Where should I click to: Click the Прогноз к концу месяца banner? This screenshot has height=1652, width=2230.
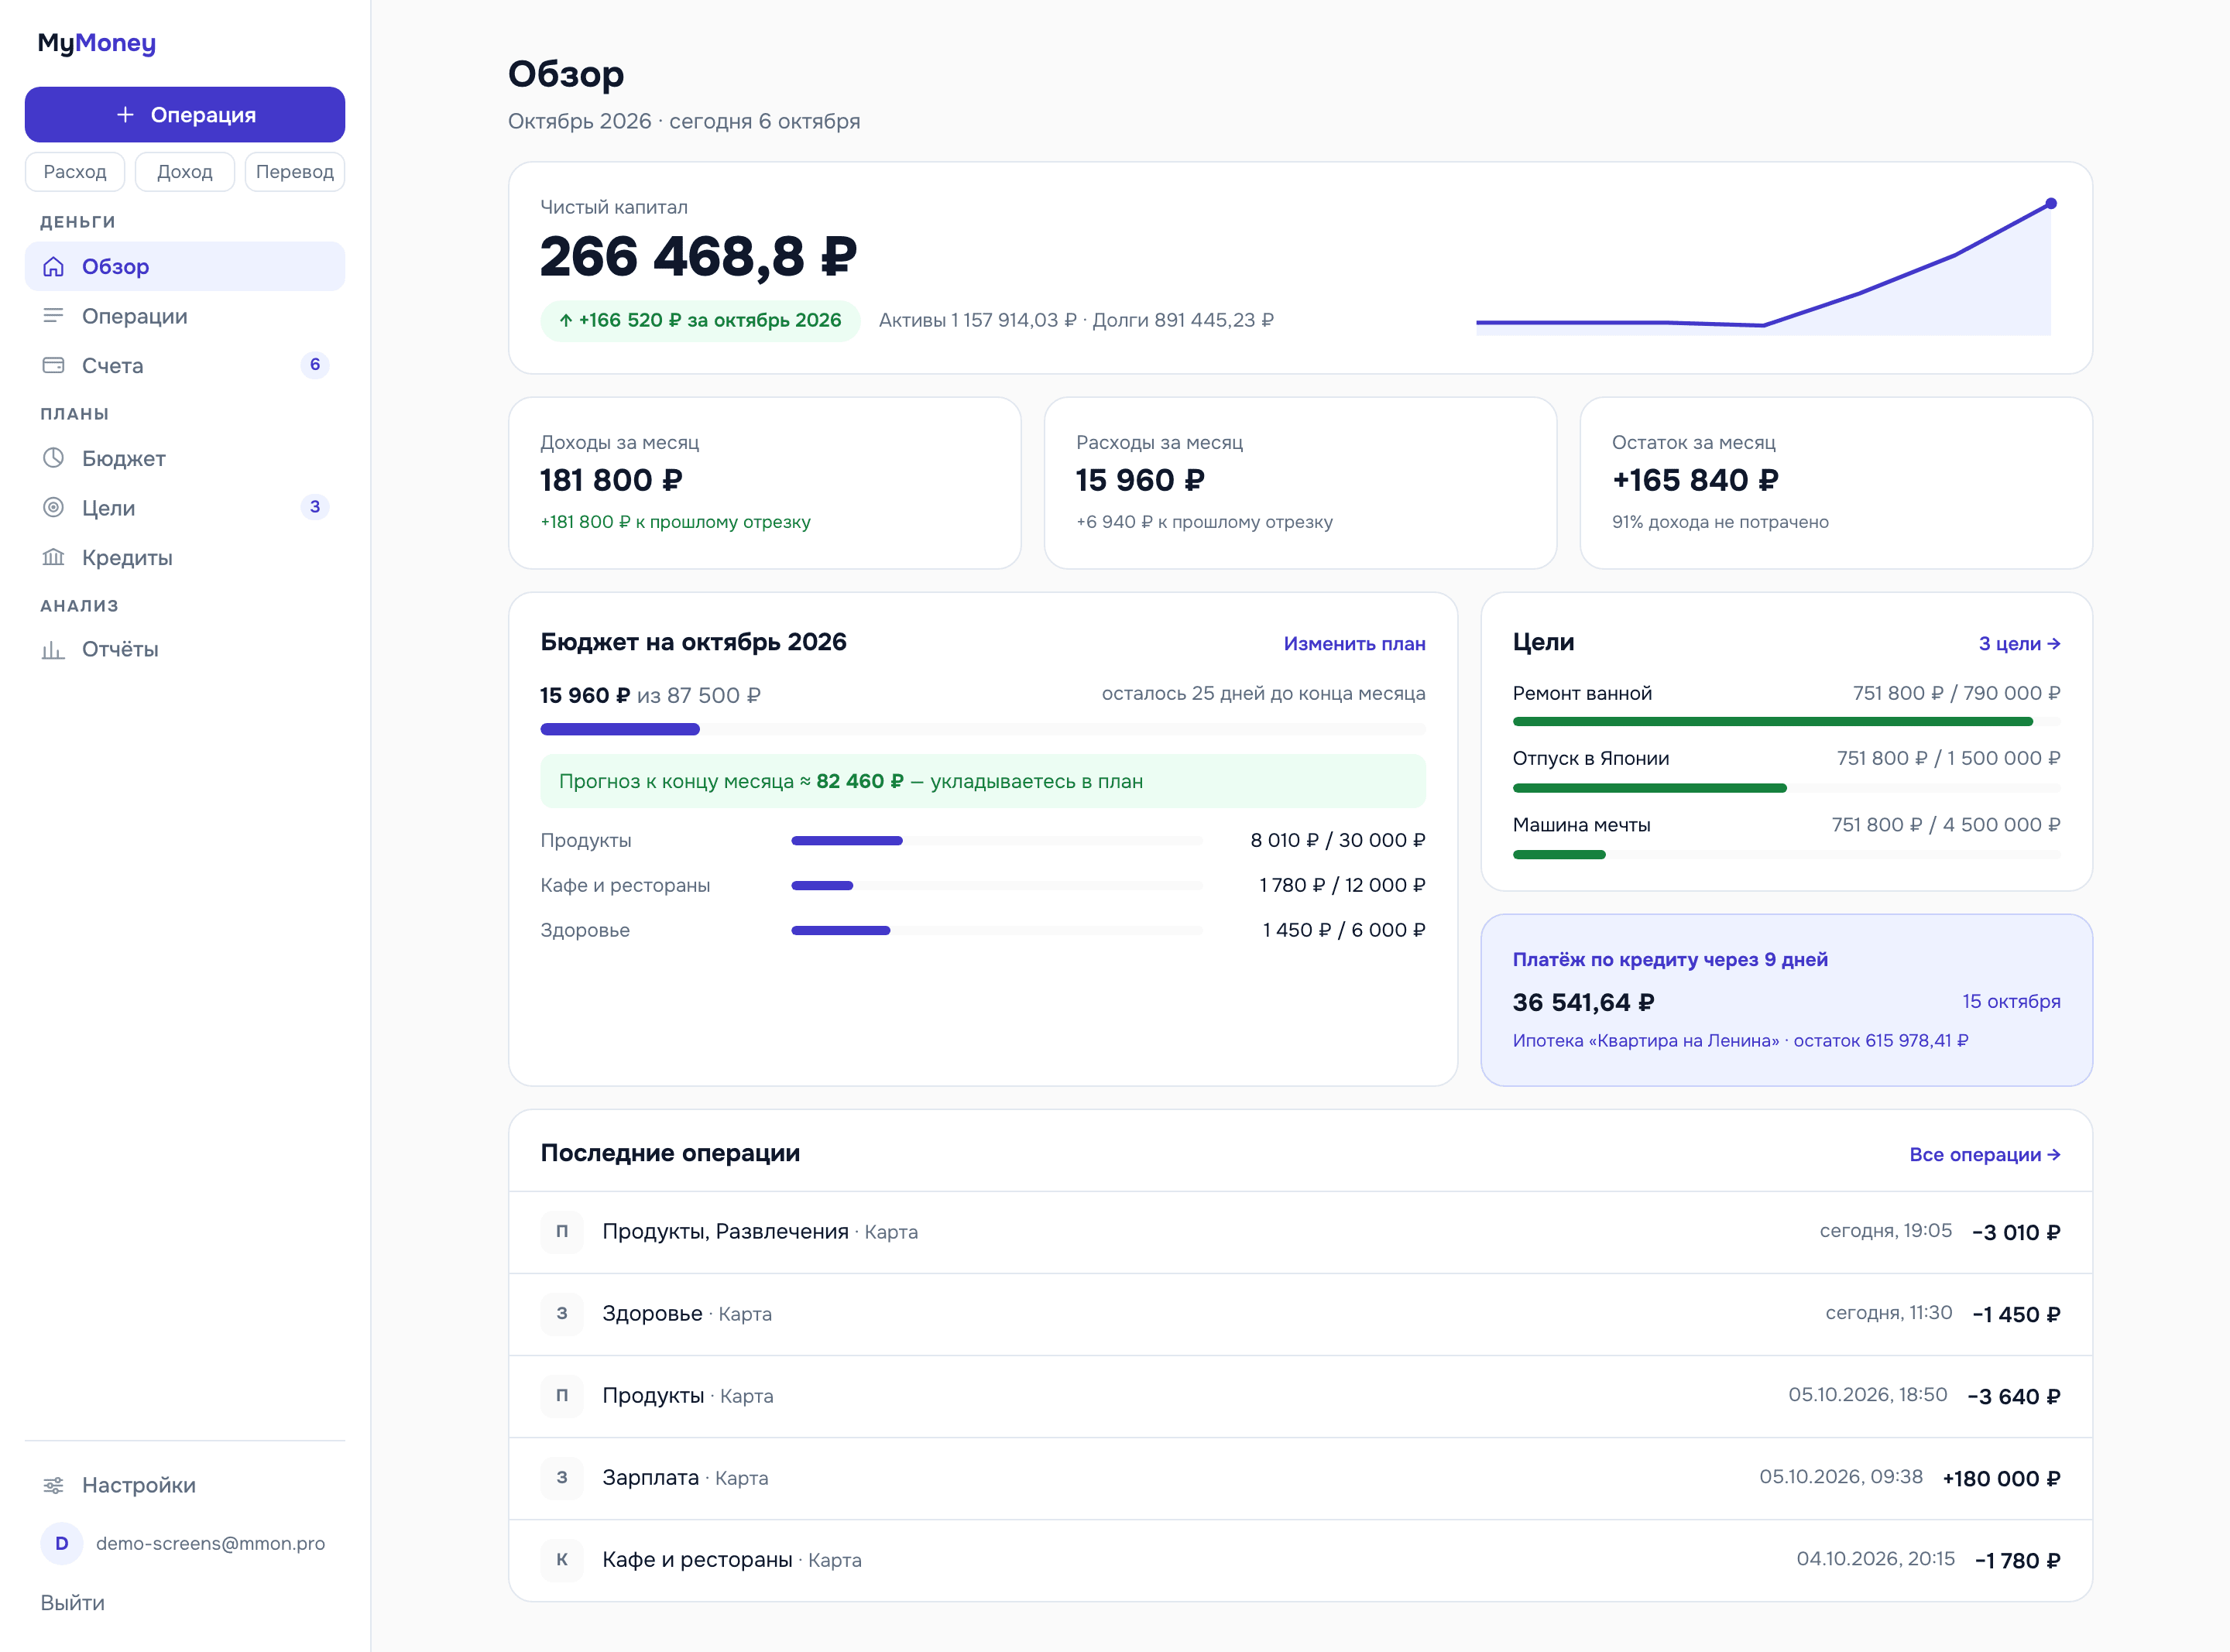click(983, 781)
